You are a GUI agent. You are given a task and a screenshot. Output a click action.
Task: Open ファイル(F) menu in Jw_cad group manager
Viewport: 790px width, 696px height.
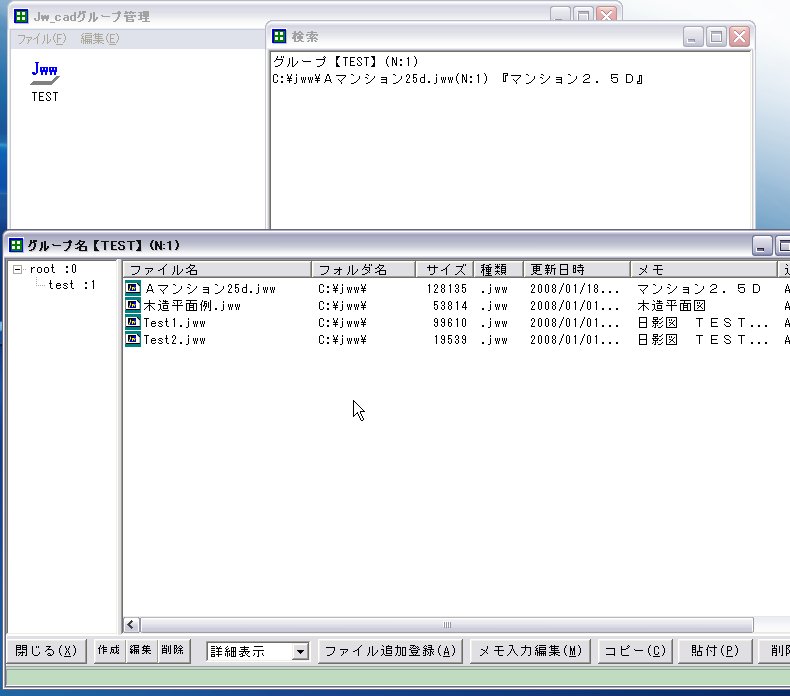(x=41, y=39)
